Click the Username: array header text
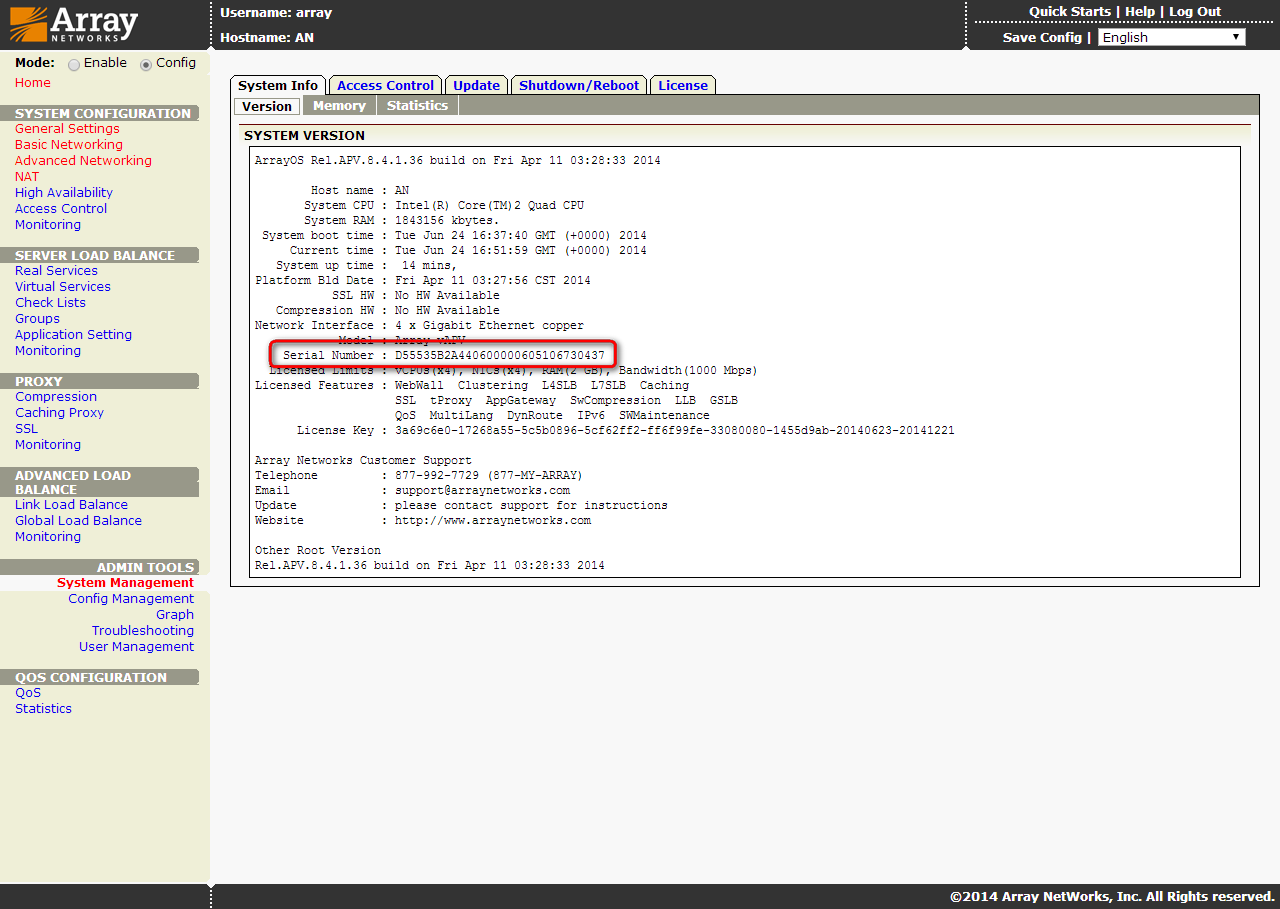The width and height of the screenshot is (1280, 909). (x=276, y=13)
